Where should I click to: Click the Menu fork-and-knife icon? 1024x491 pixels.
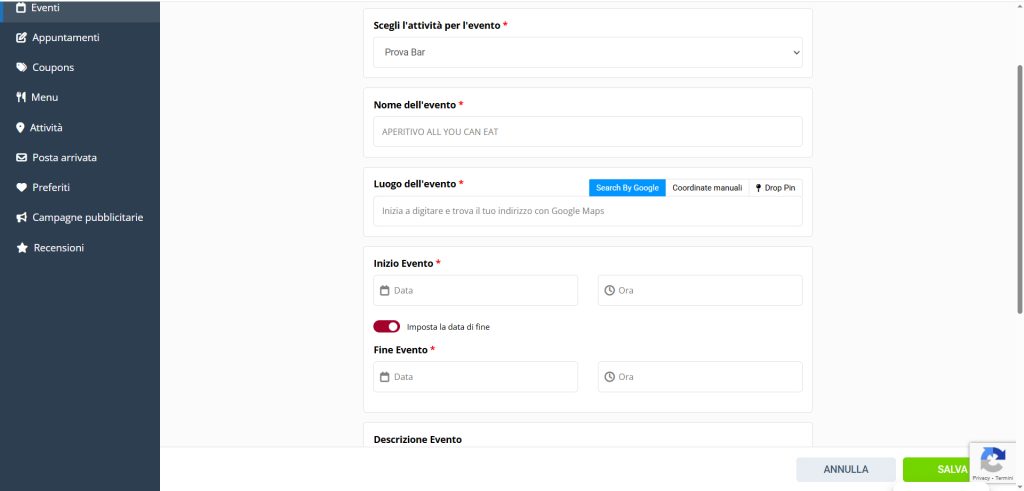click(x=21, y=98)
